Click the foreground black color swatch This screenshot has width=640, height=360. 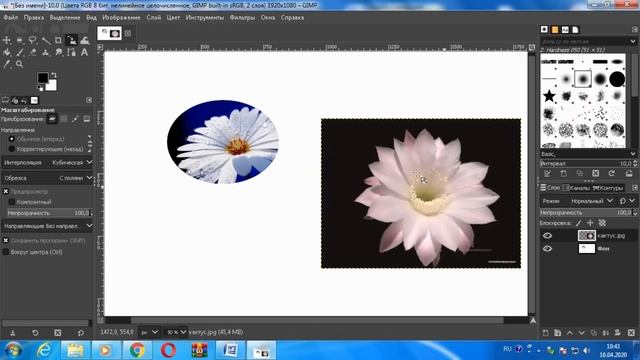point(43,78)
